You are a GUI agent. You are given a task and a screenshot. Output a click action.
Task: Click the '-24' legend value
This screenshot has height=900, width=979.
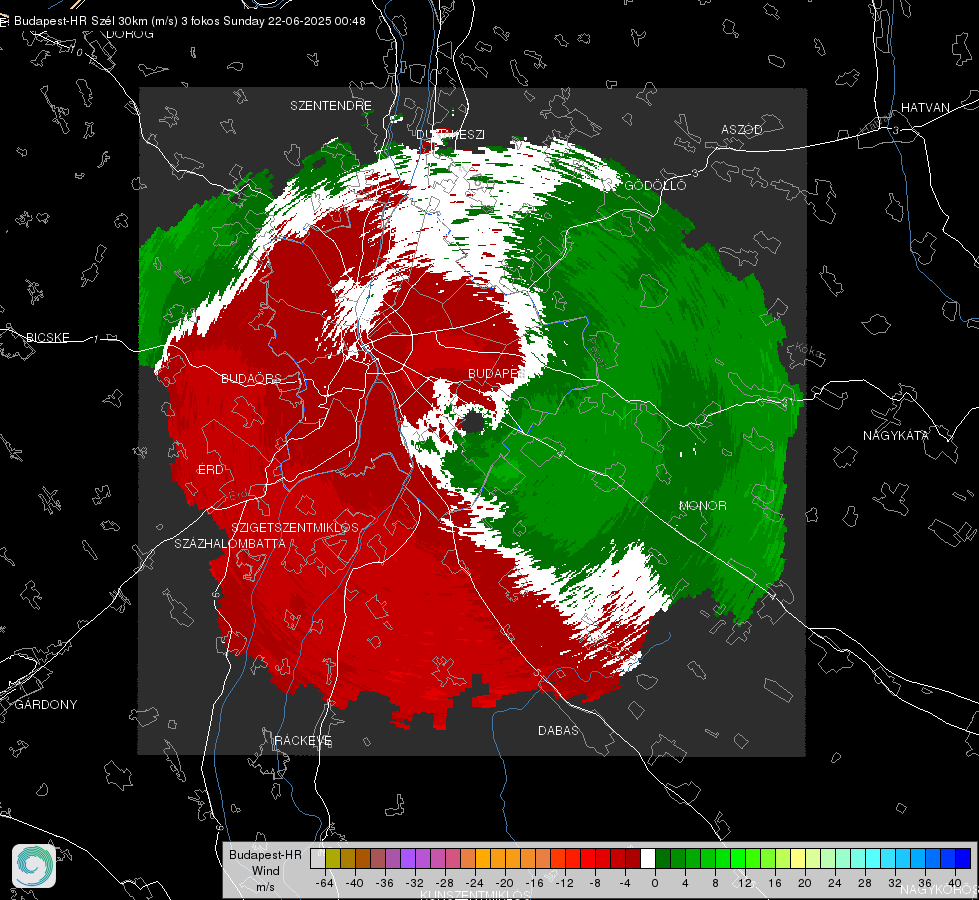click(475, 883)
